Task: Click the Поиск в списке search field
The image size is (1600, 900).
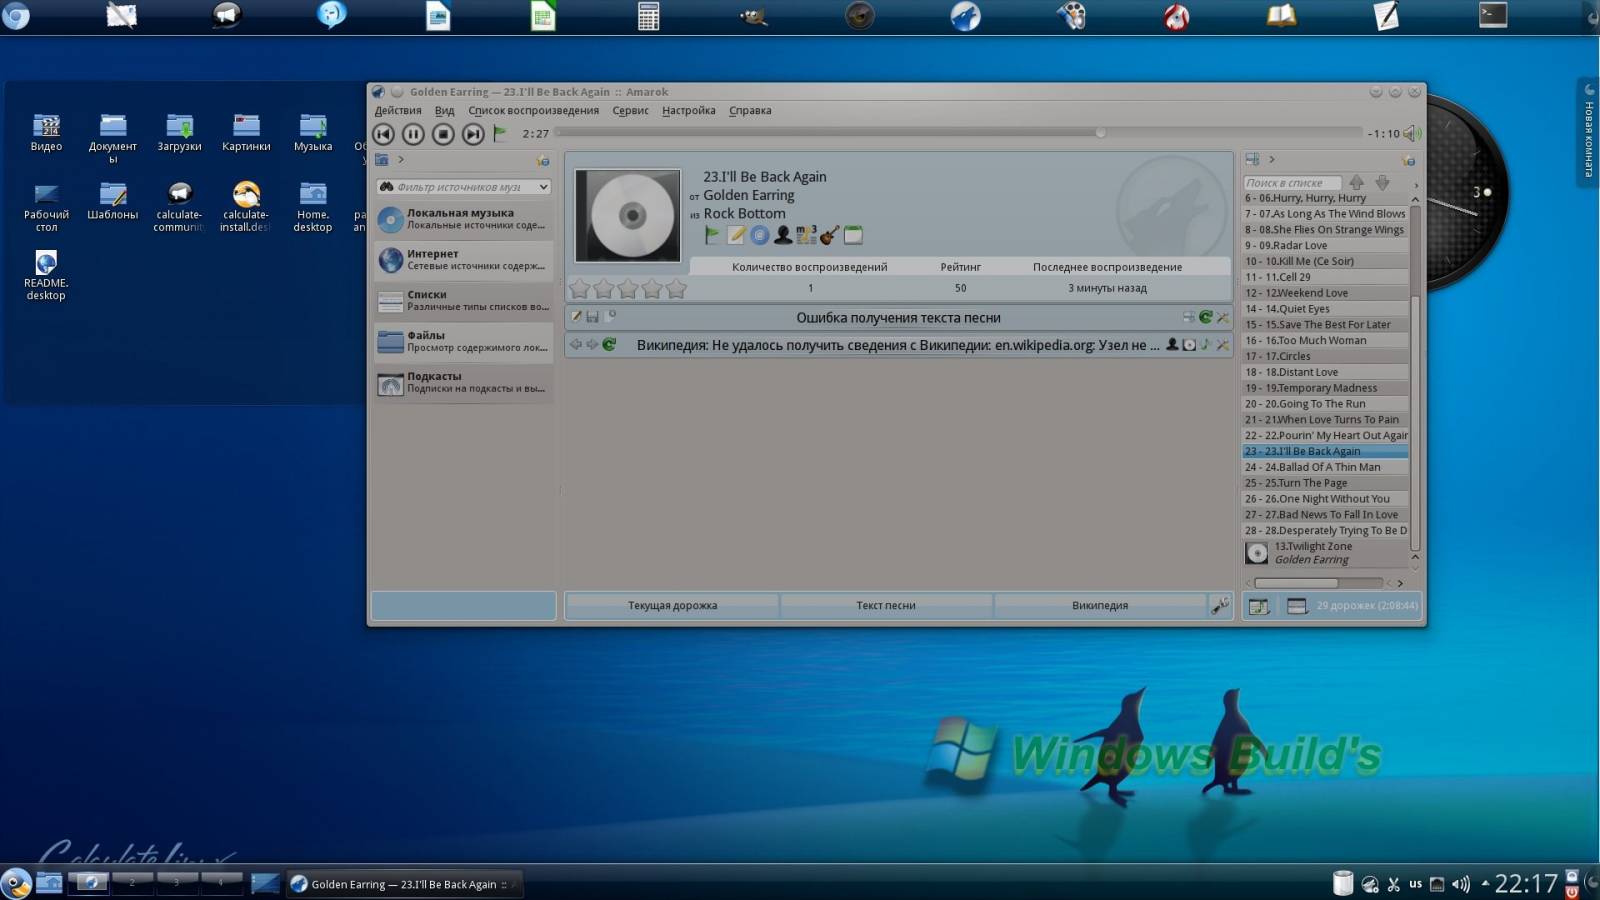Action: point(1292,183)
